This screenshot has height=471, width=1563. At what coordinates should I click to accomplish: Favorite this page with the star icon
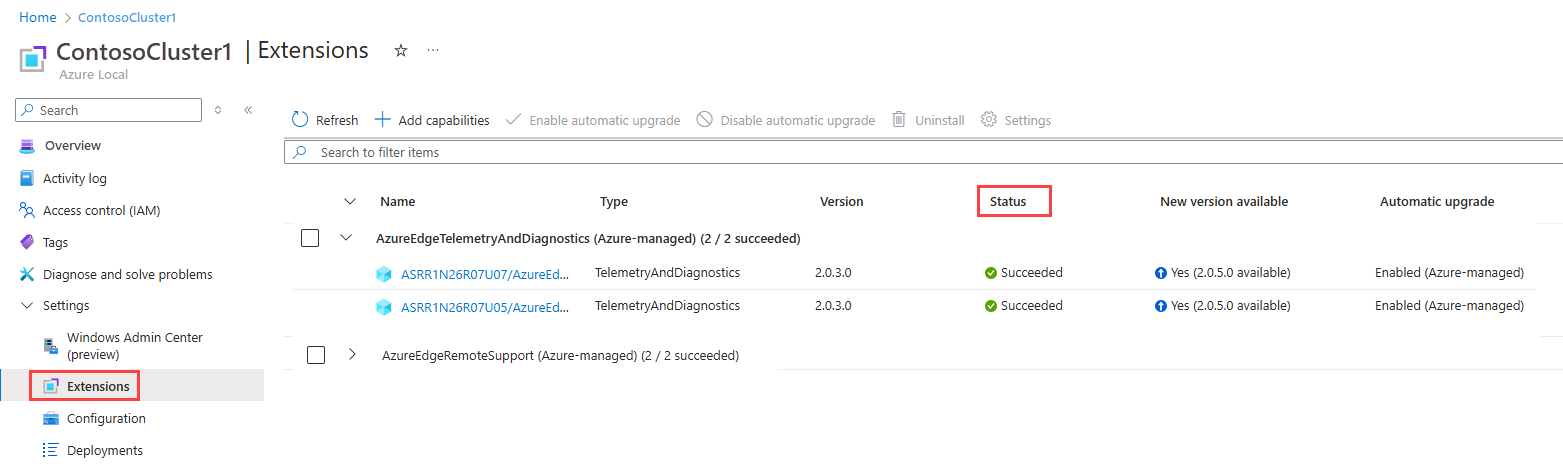pos(401,50)
